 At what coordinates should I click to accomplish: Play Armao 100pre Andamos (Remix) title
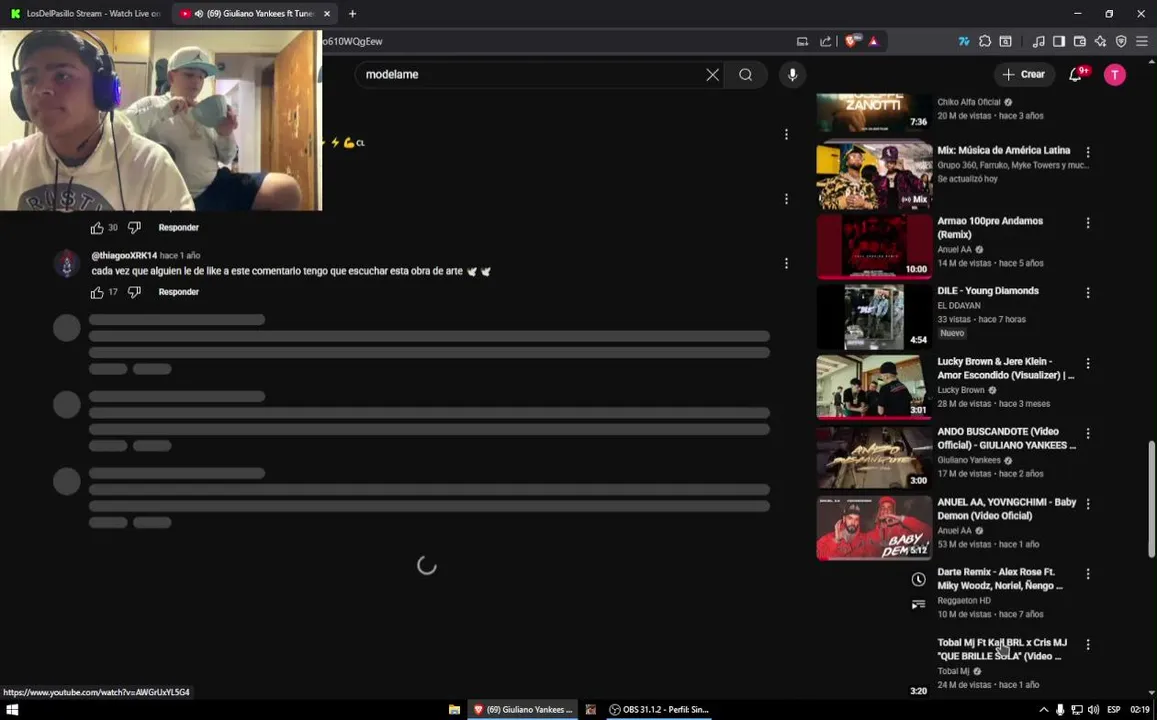click(x=990, y=228)
